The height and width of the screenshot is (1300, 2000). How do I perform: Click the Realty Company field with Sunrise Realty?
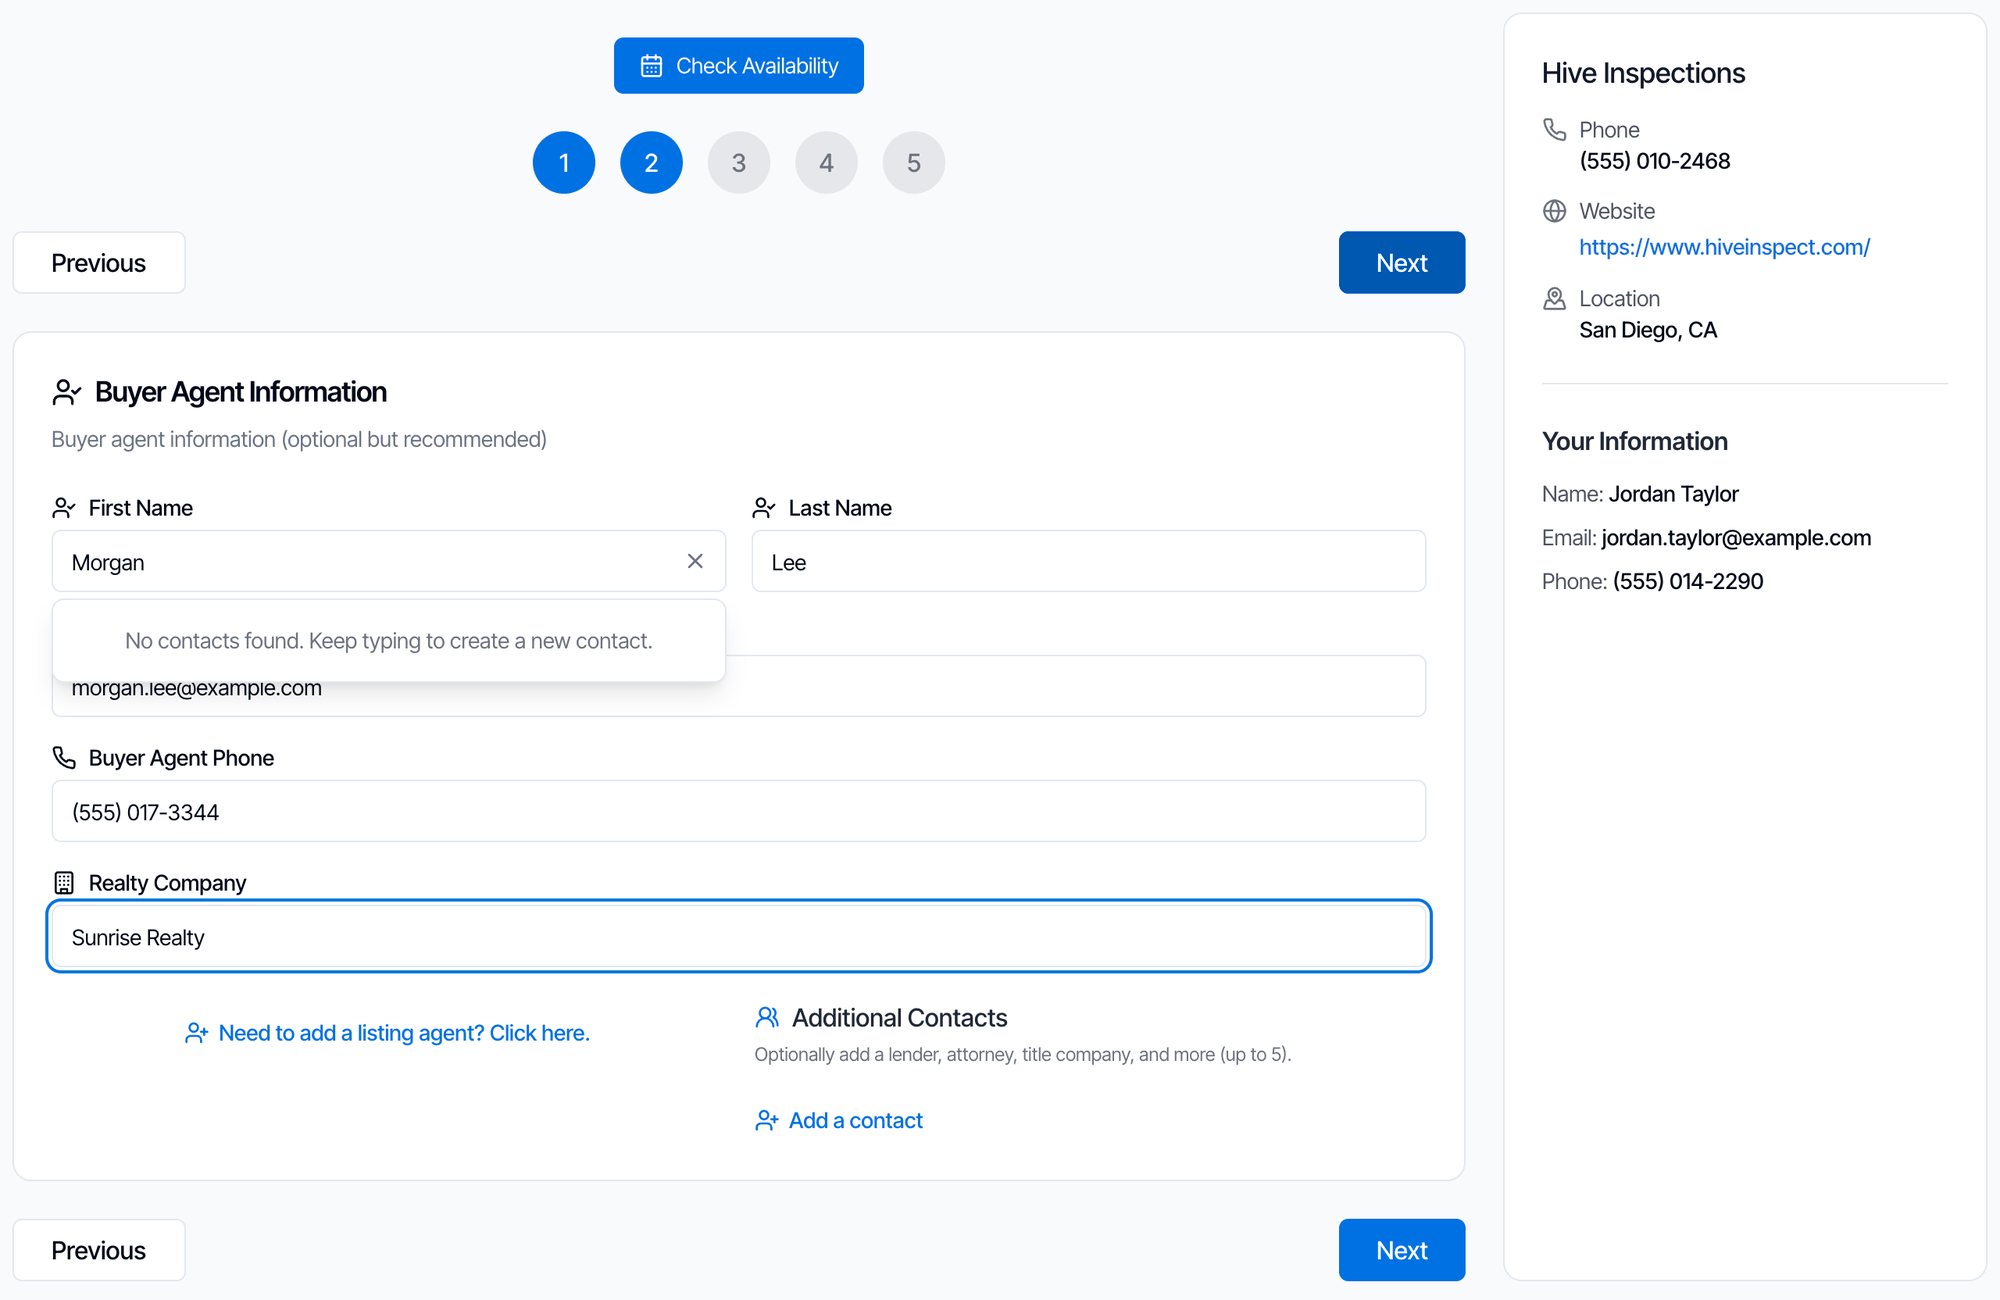coord(739,936)
